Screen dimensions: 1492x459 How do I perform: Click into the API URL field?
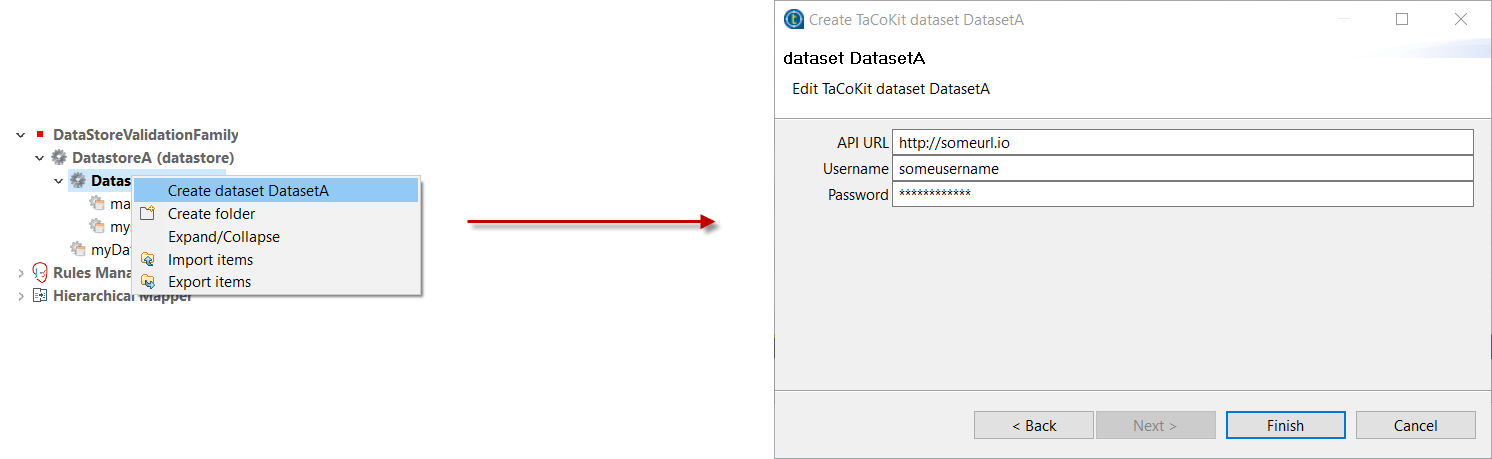pos(1182,142)
